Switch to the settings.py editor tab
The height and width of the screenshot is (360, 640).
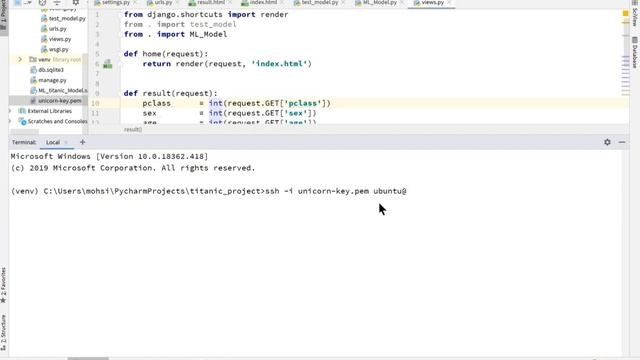click(x=115, y=2)
